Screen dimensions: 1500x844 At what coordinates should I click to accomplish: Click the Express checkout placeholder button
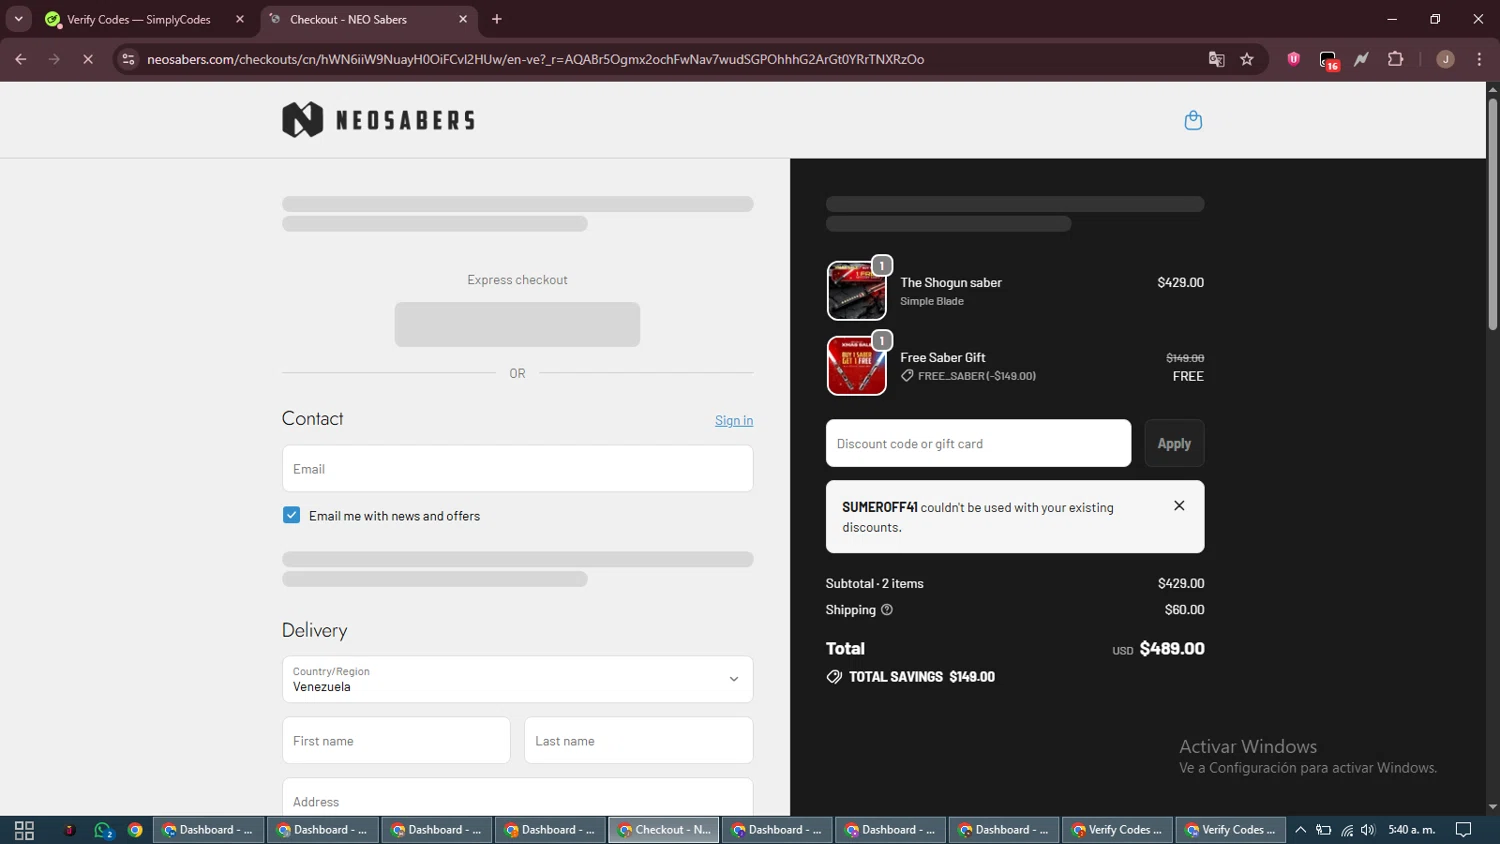click(517, 324)
